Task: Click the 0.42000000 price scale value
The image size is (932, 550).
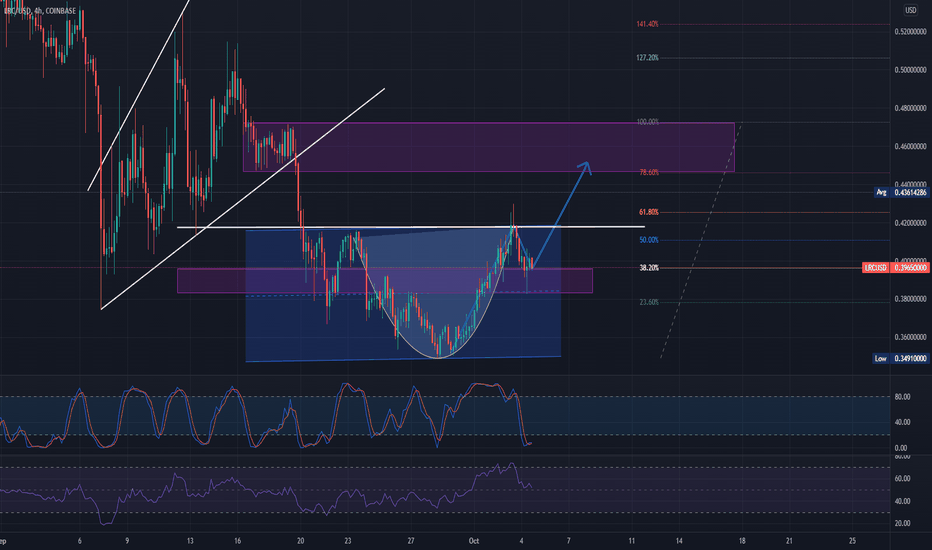Action: click(911, 223)
